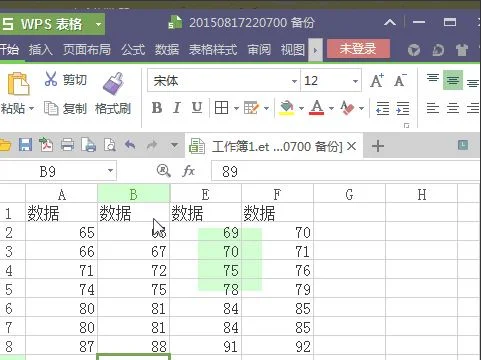Open alignment settings dialog launcher

tap(406, 126)
